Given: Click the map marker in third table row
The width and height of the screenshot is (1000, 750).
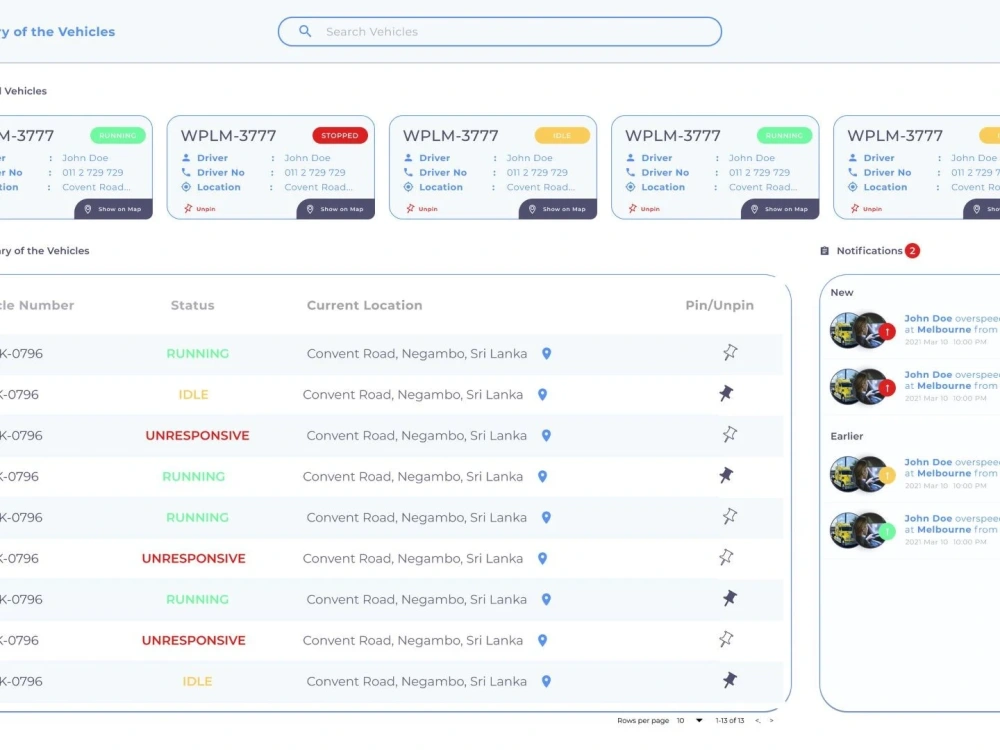Looking at the screenshot, I should tap(547, 436).
